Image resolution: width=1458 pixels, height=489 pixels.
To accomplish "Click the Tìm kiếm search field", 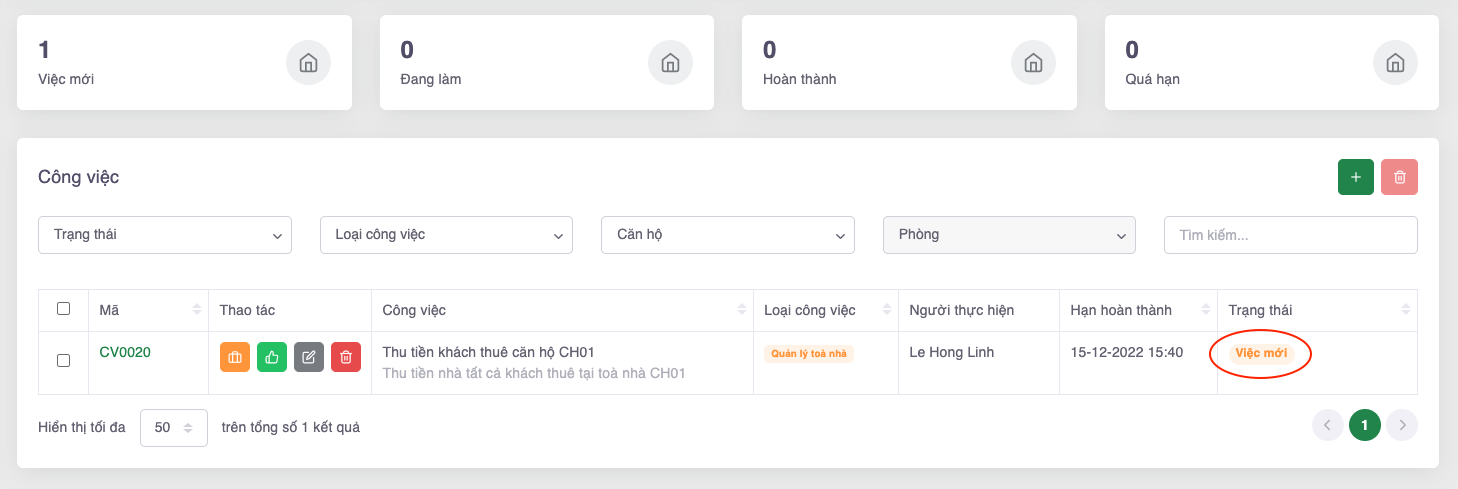I will pyautogui.click(x=1290, y=235).
